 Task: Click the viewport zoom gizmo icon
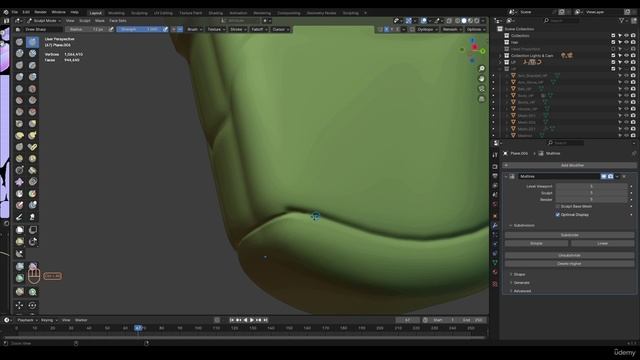point(482,69)
